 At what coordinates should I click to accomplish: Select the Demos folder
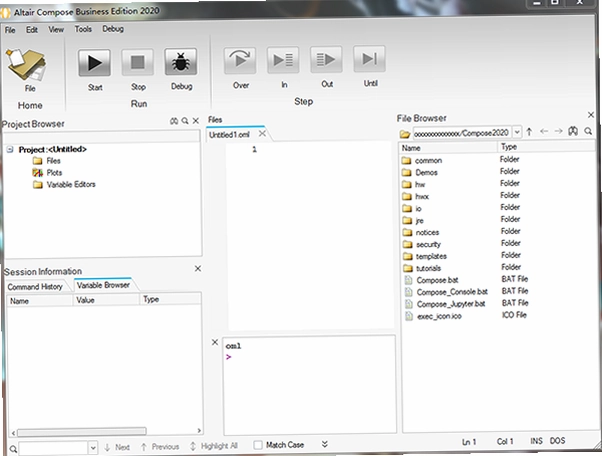(x=427, y=172)
